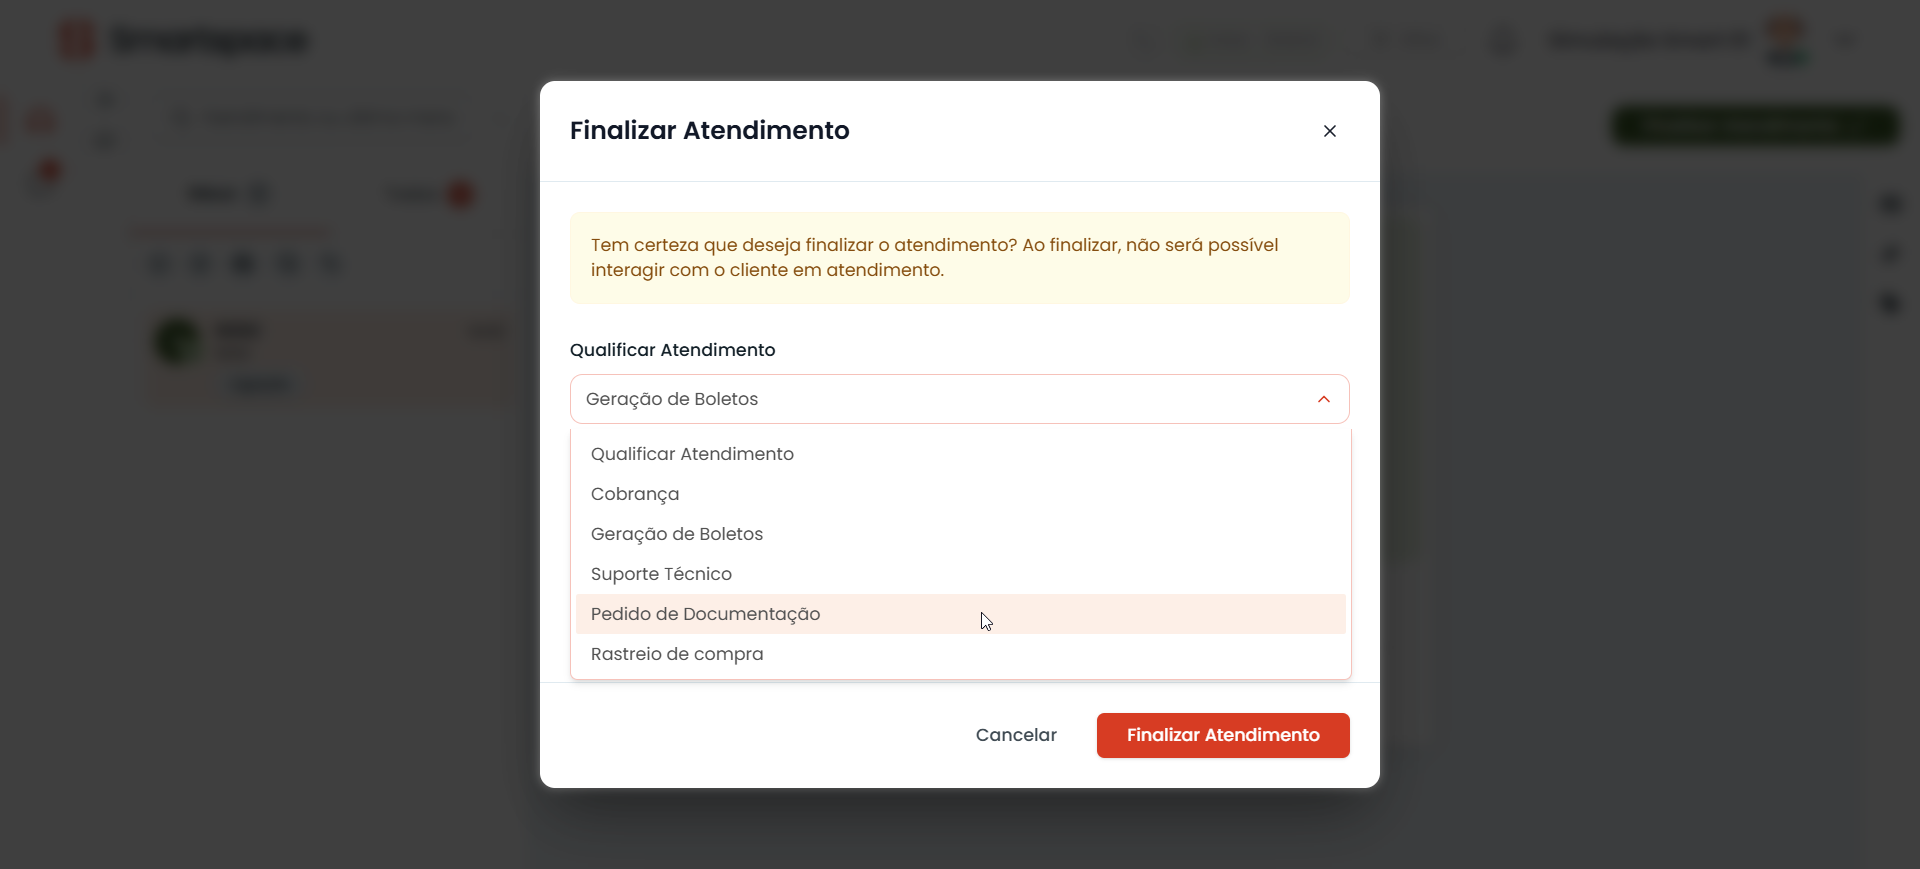The height and width of the screenshot is (869, 1920).
Task: Expand the user menu arrow in header
Action: [1845, 40]
